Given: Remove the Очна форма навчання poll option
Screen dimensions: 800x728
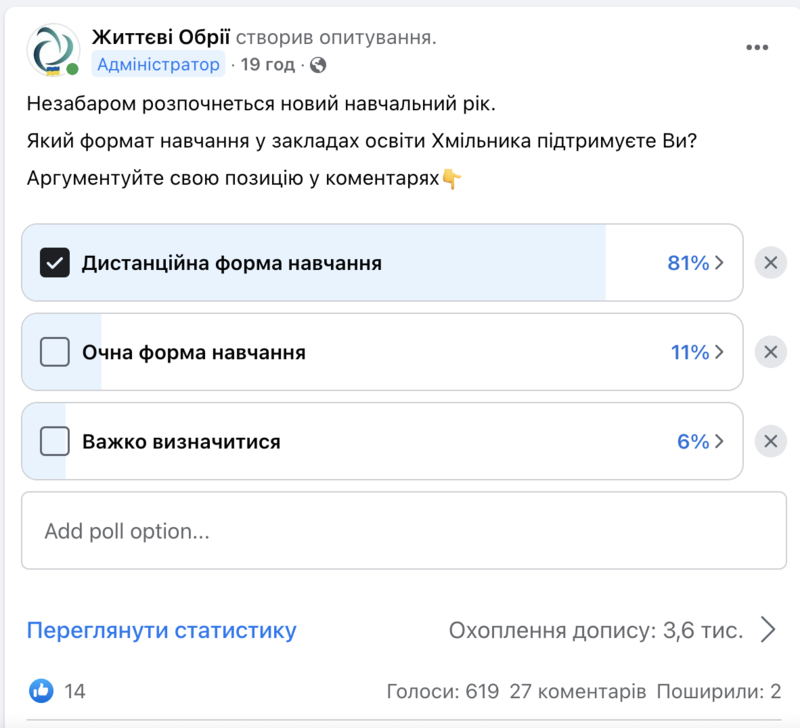Looking at the screenshot, I should click(770, 352).
